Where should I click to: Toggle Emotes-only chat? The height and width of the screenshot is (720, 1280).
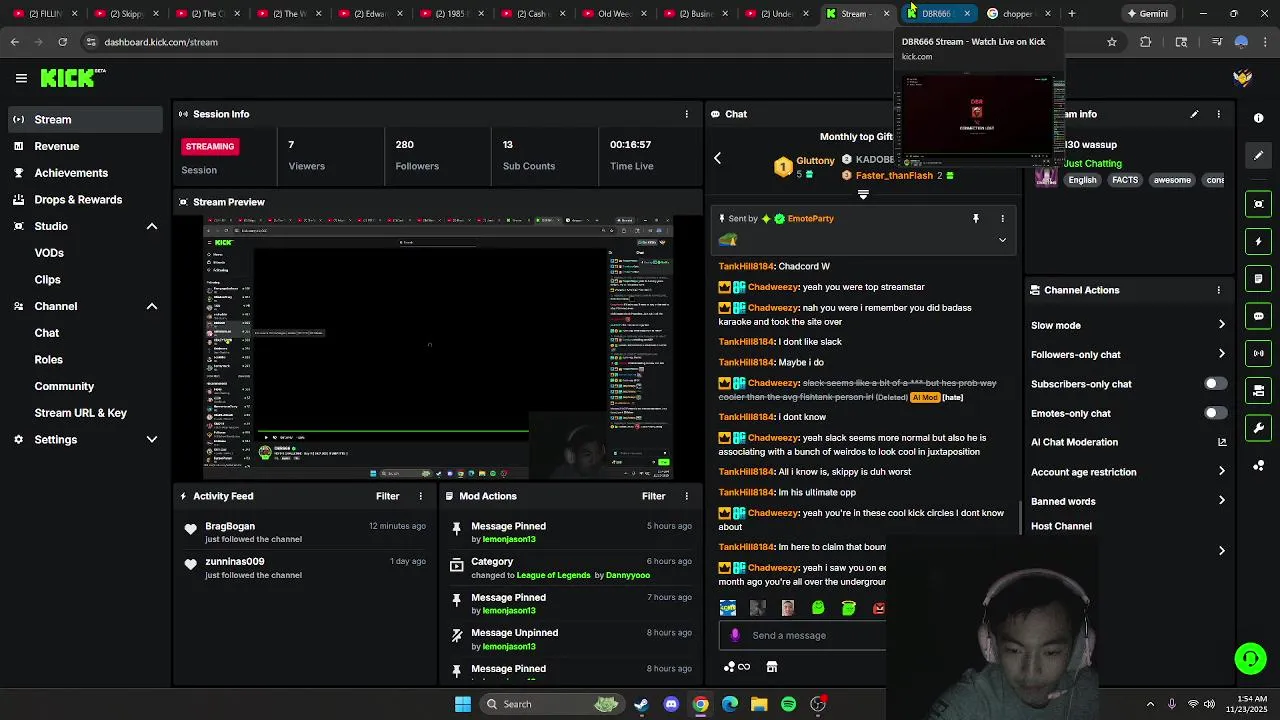[x=1215, y=413]
